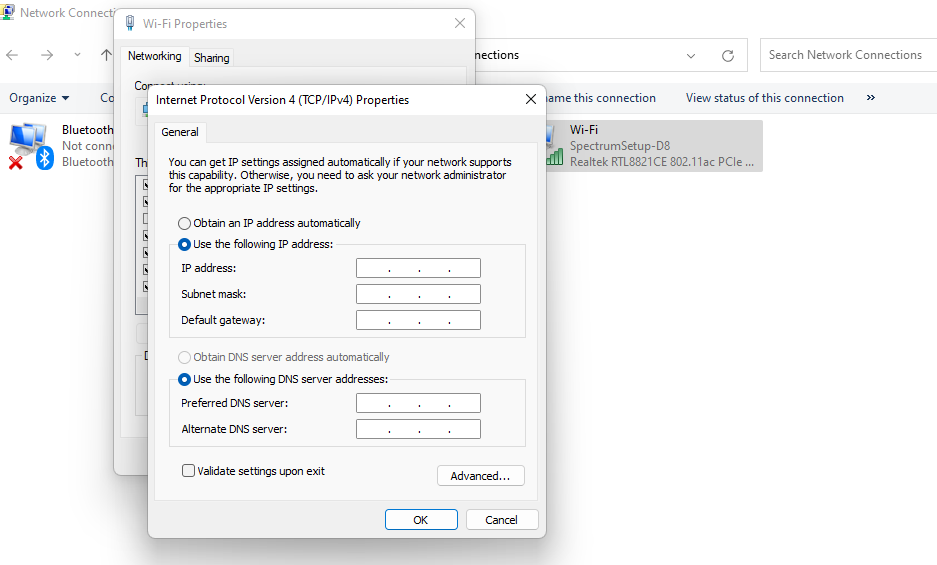The image size is (937, 565).
Task: Click the Subnet mask input field
Action: point(418,294)
